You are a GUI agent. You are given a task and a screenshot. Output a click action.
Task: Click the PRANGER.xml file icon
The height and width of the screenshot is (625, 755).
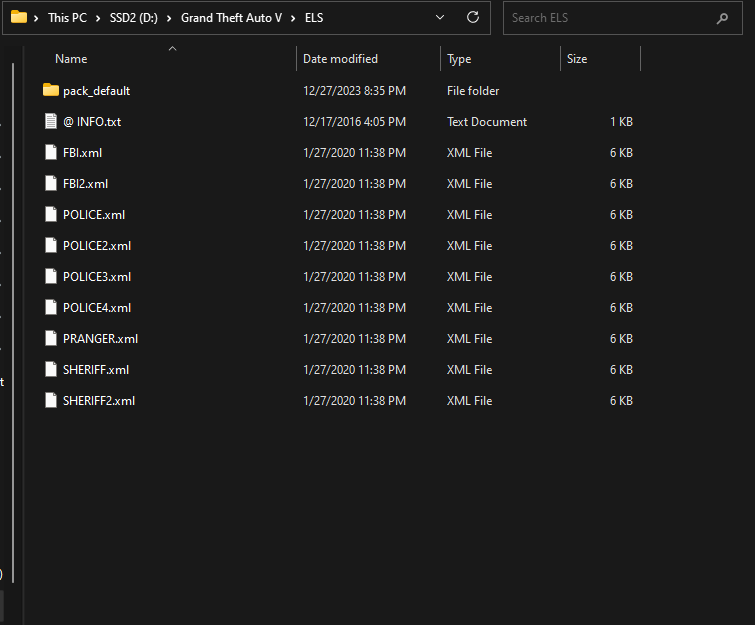52,339
